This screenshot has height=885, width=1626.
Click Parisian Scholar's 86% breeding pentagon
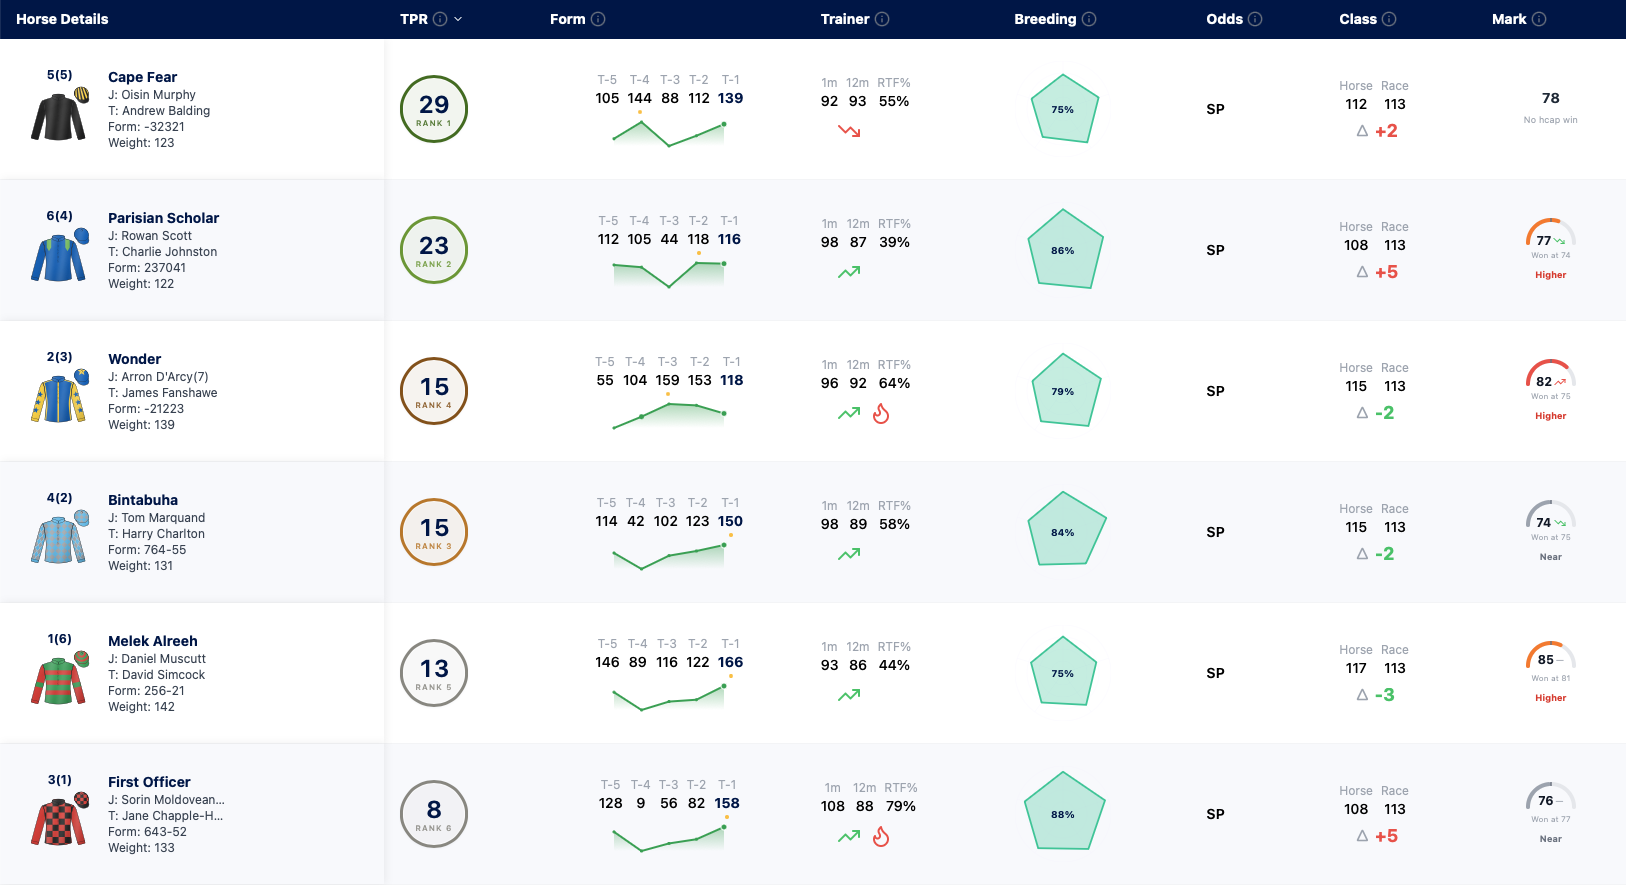[1065, 249]
